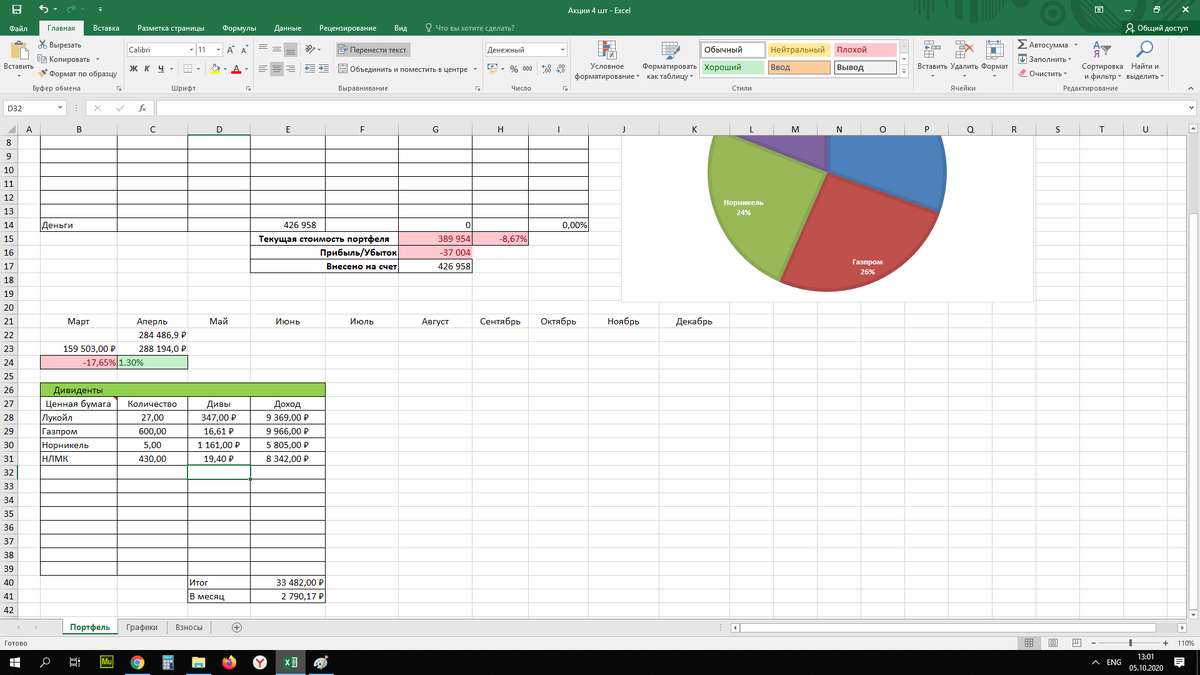Click the Increase Indent icon
This screenshot has height=675, width=1200.
[326, 69]
